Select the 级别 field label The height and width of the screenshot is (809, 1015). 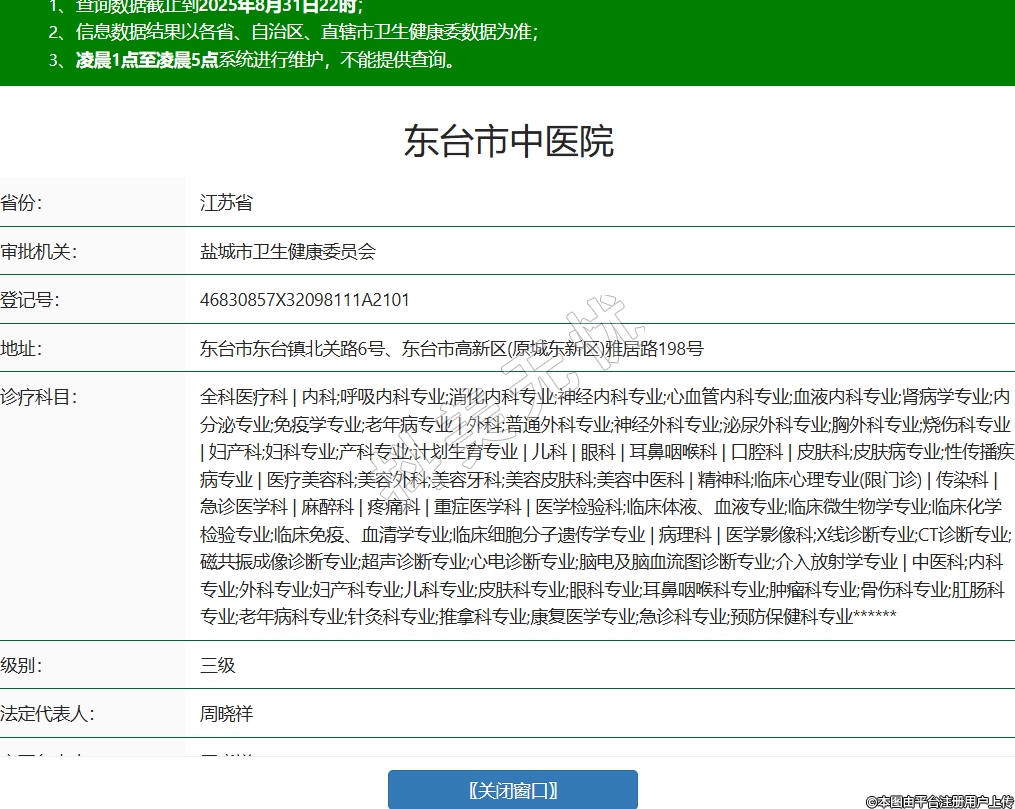[22, 665]
